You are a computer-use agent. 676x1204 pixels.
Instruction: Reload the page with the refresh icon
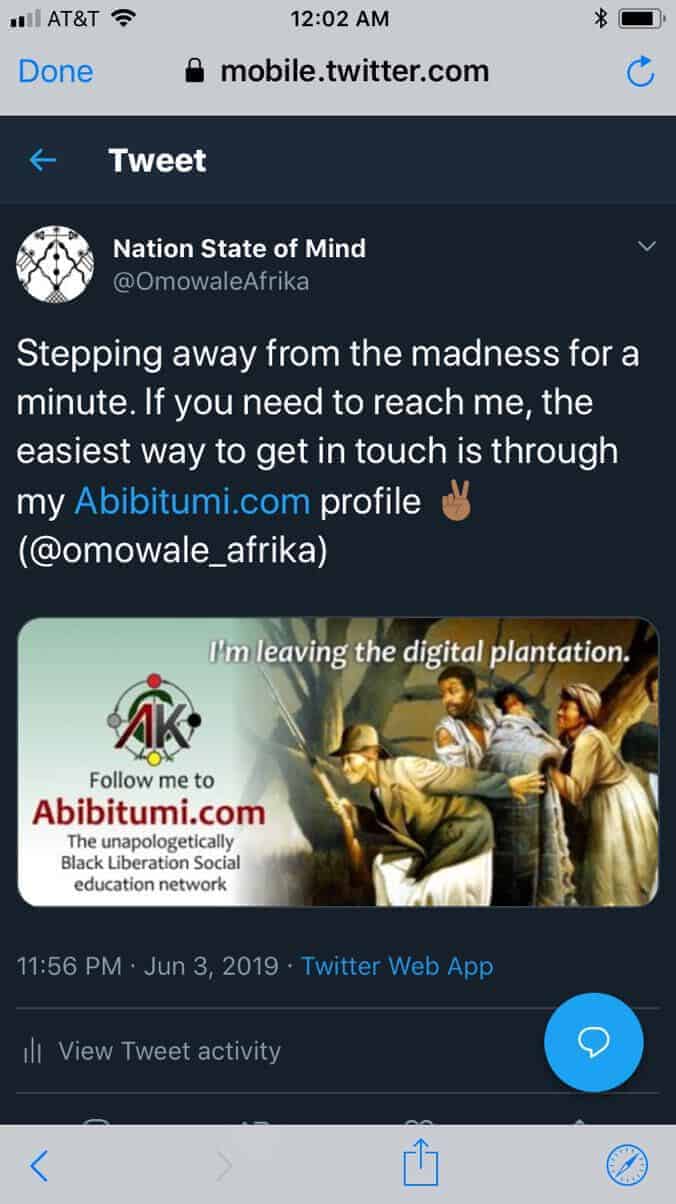[639, 71]
